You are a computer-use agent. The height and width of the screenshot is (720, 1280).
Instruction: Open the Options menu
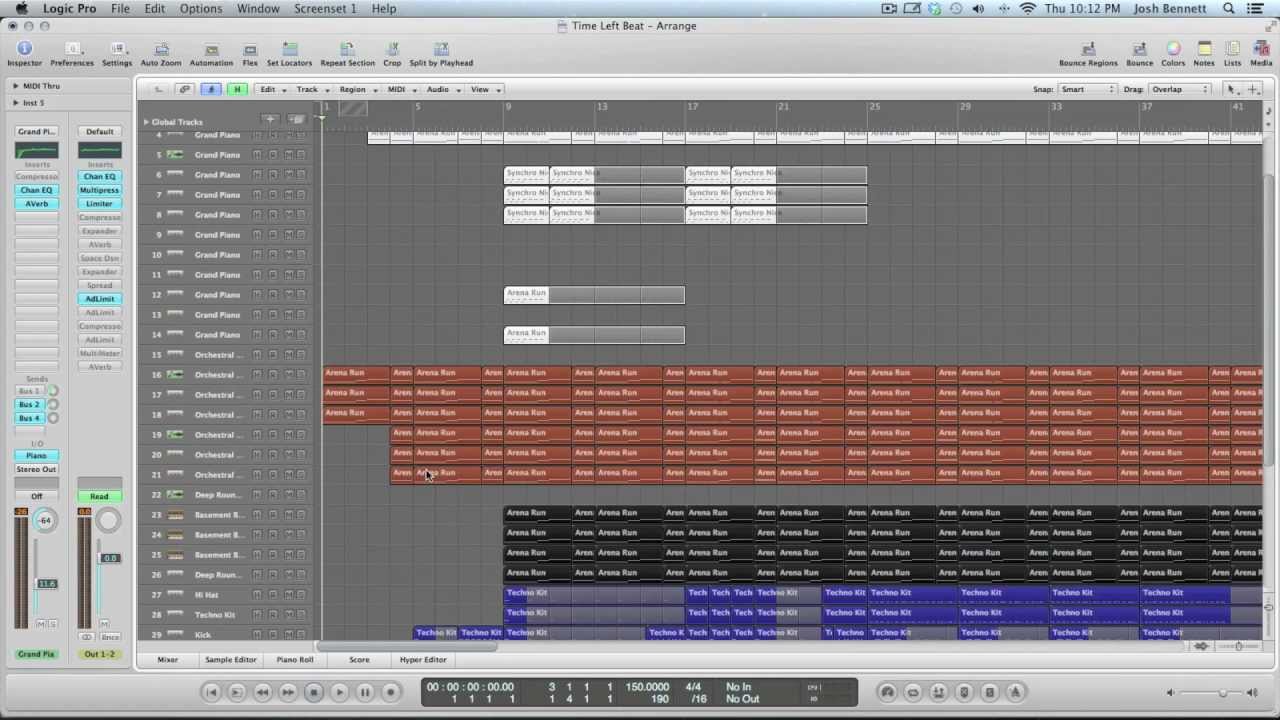tap(201, 8)
